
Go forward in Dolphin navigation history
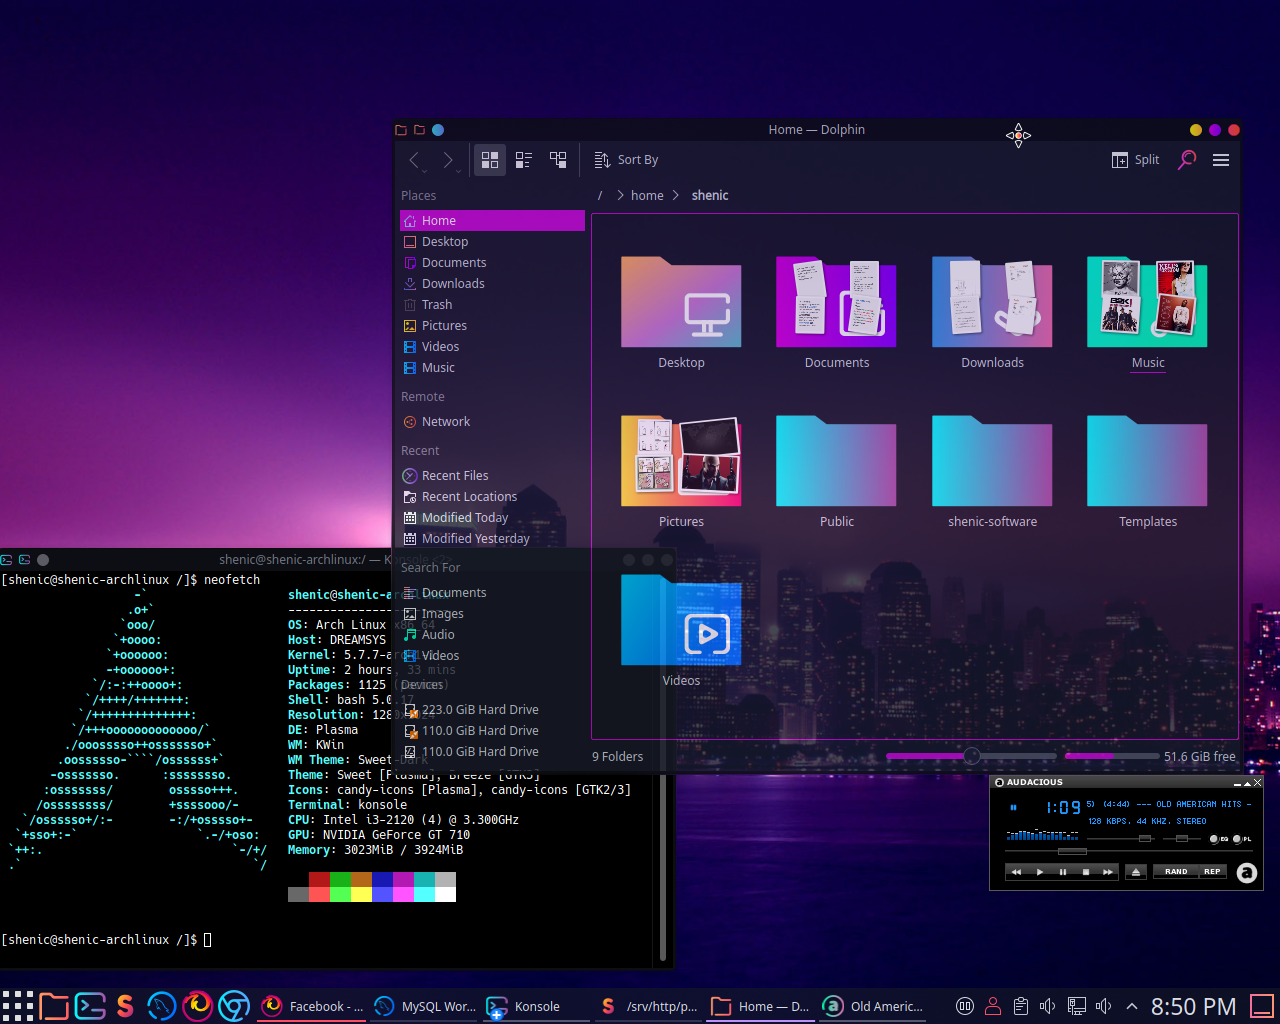click(x=447, y=160)
